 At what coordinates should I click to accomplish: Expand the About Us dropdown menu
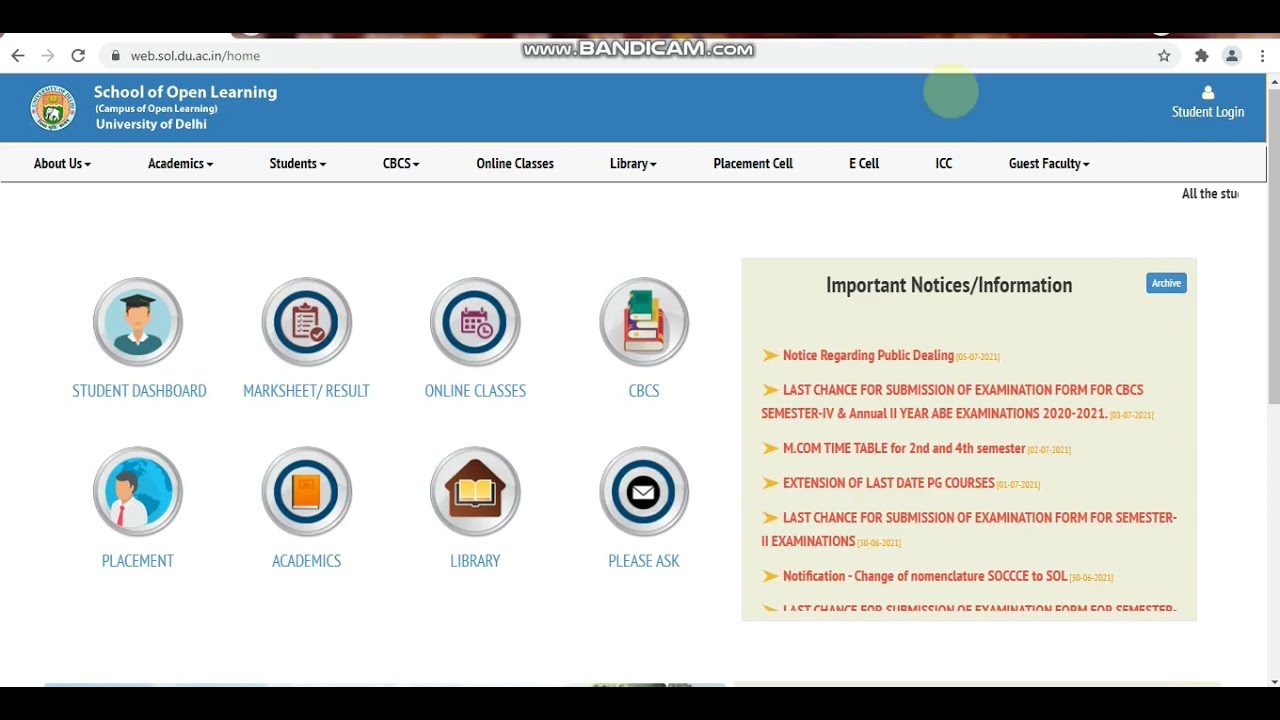coord(62,163)
